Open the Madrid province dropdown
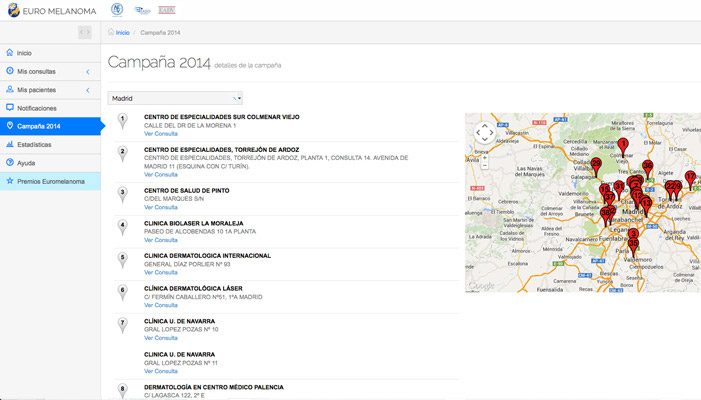The width and height of the screenshot is (701, 400). [175, 98]
